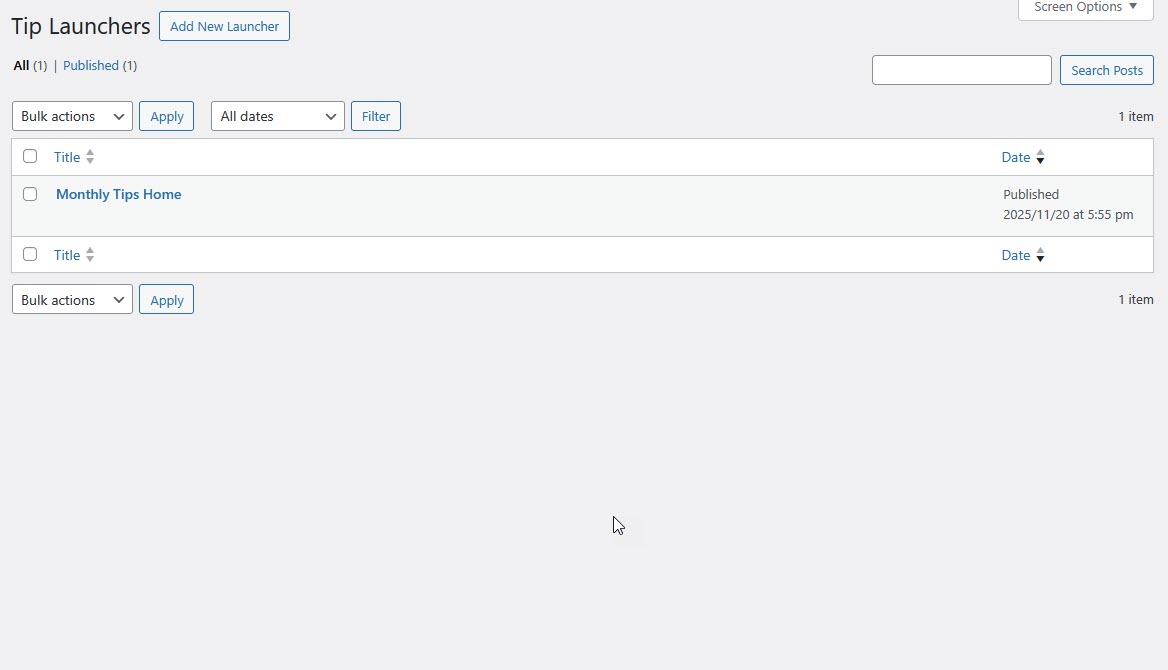
Task: Click the Add New Launcher button
Action: (224, 26)
